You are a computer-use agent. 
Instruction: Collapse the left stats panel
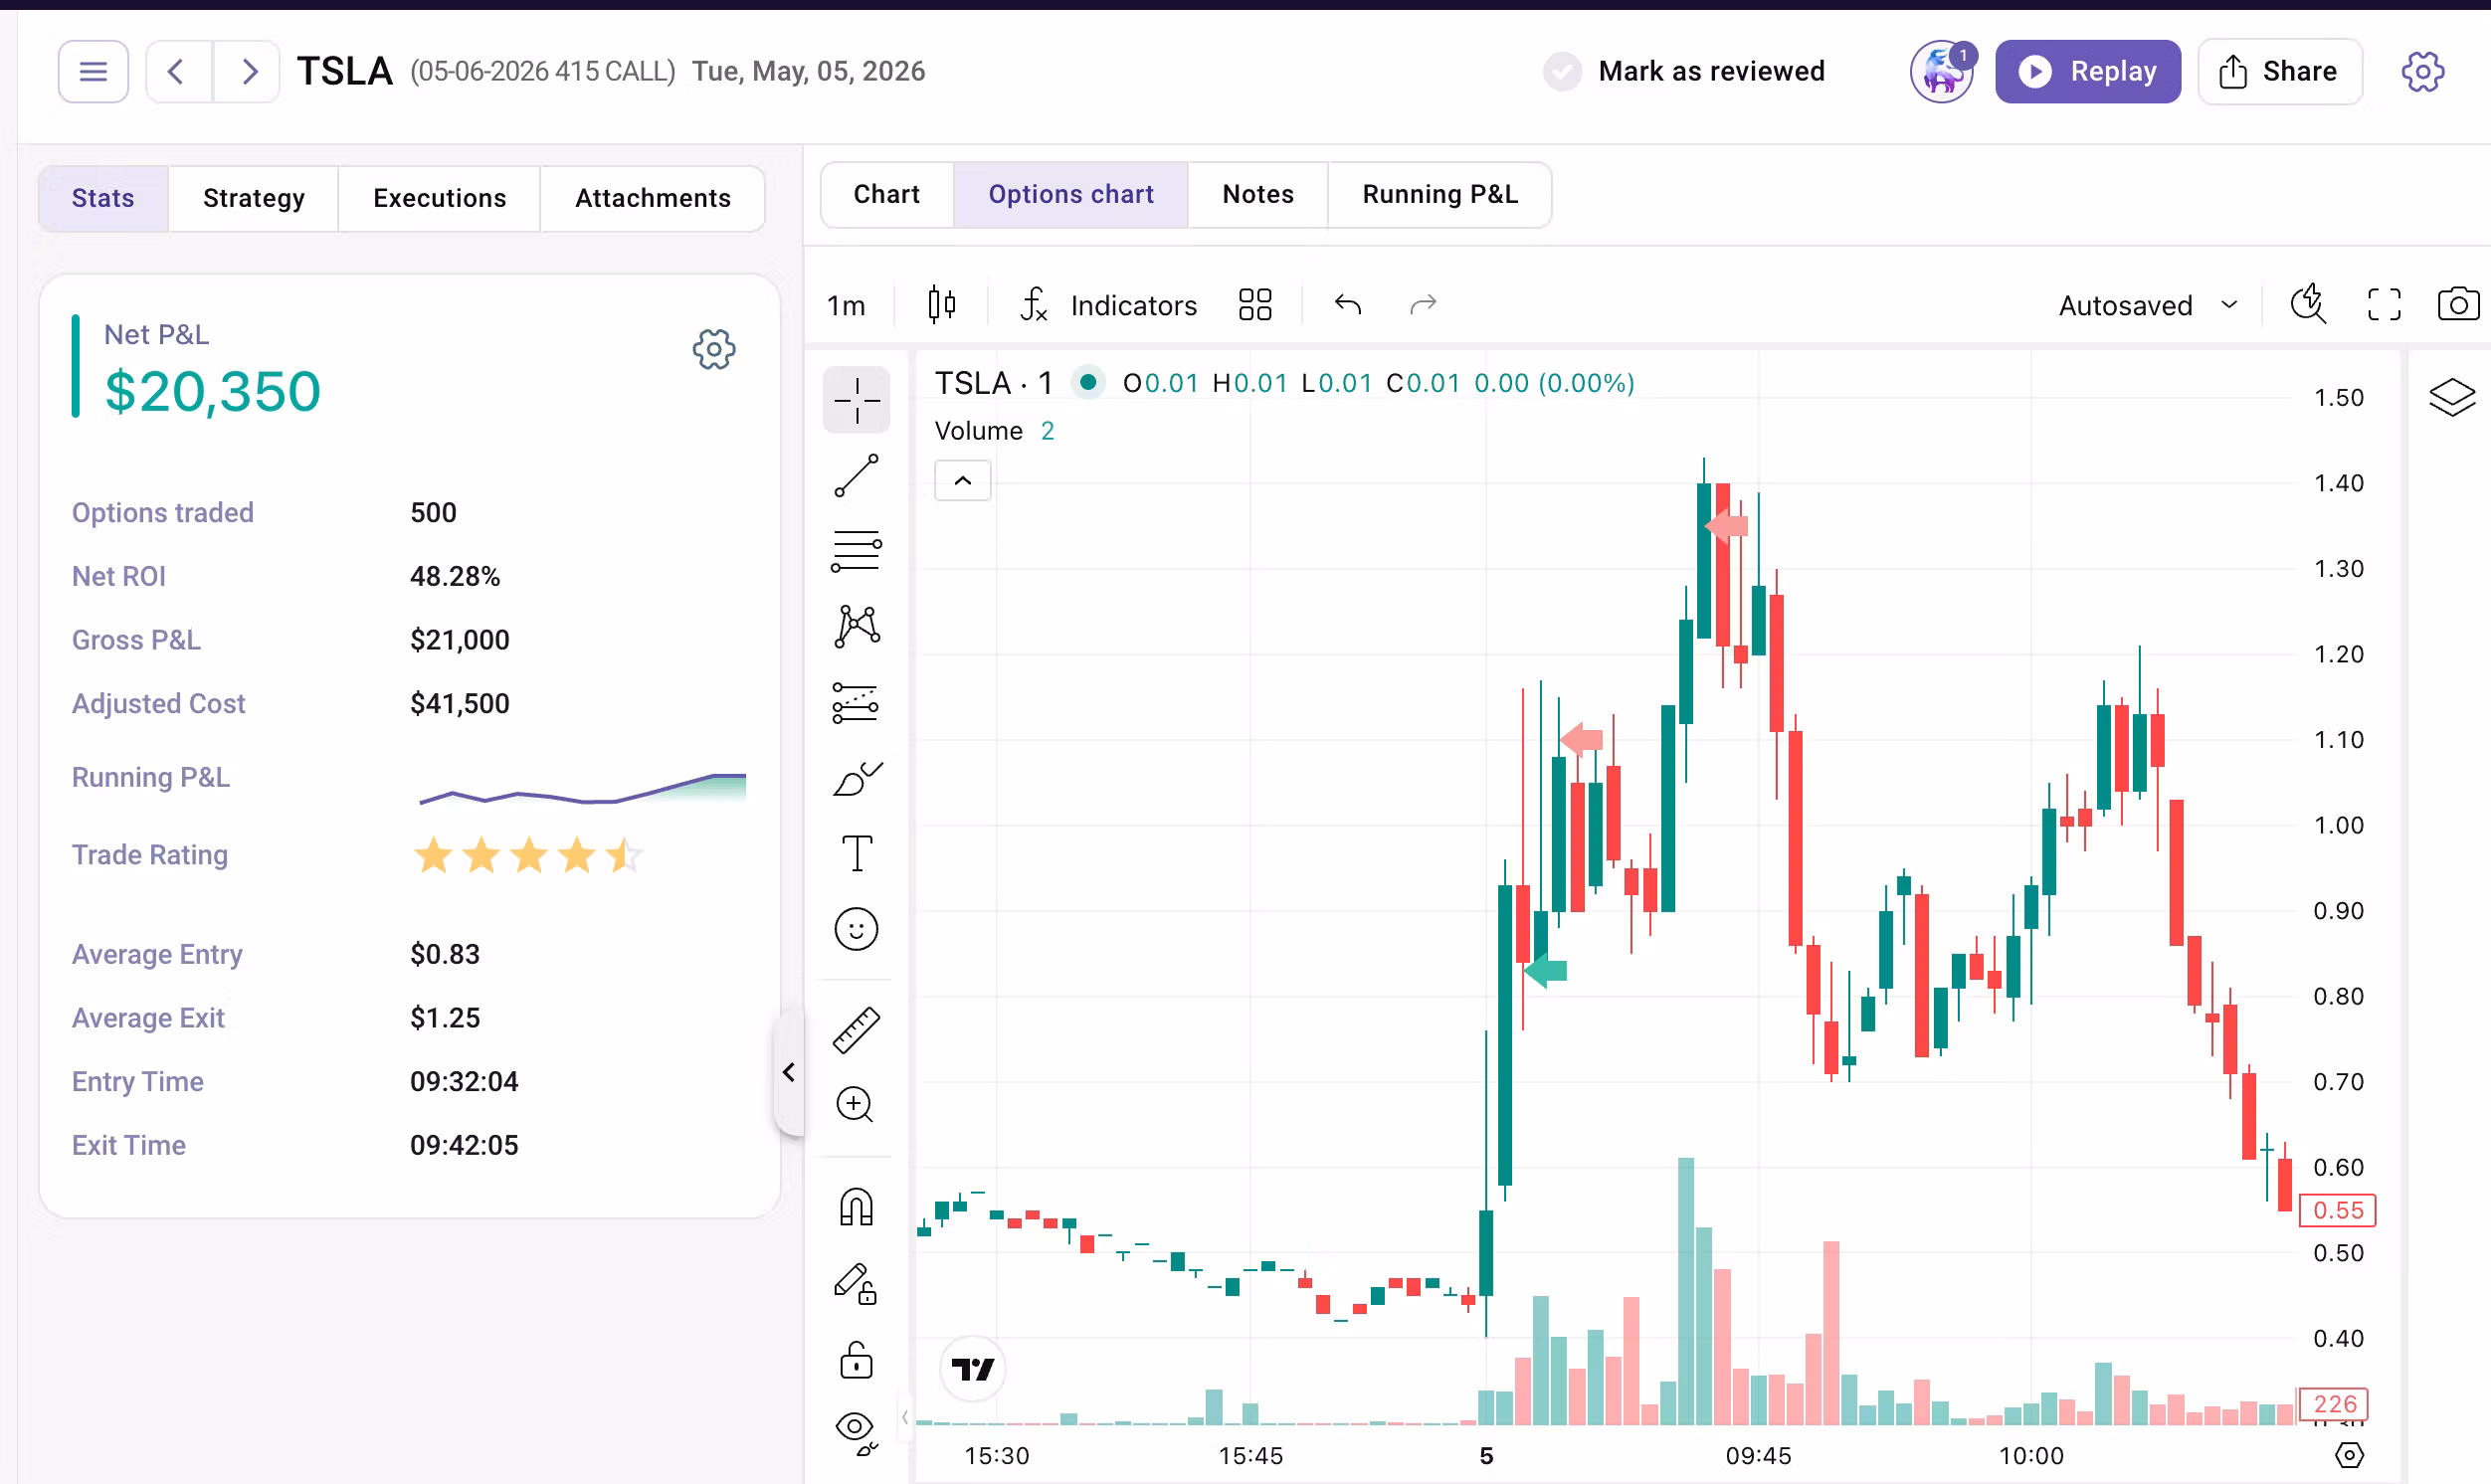click(x=789, y=1072)
